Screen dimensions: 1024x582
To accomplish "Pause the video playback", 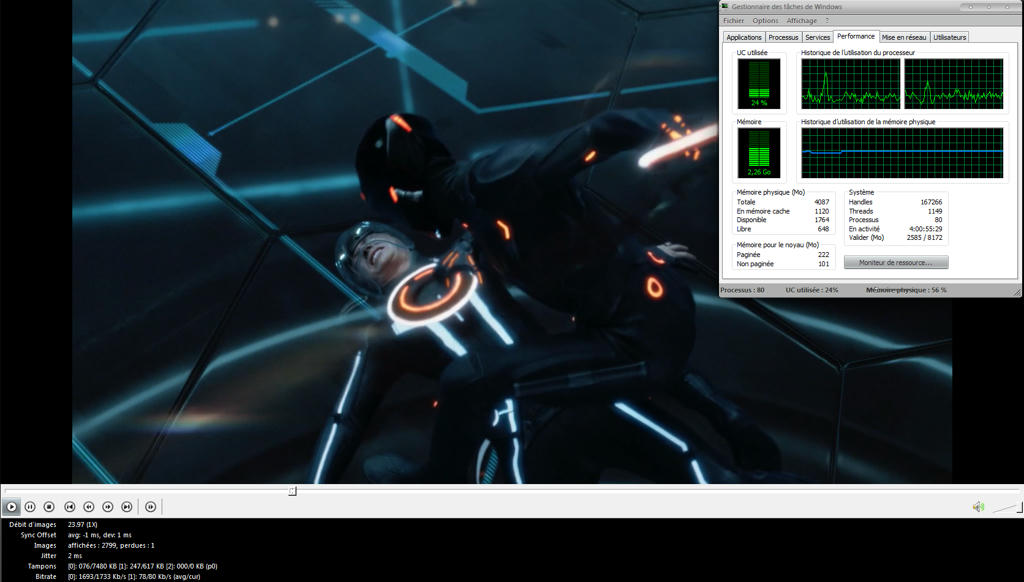I will pyautogui.click(x=30, y=507).
